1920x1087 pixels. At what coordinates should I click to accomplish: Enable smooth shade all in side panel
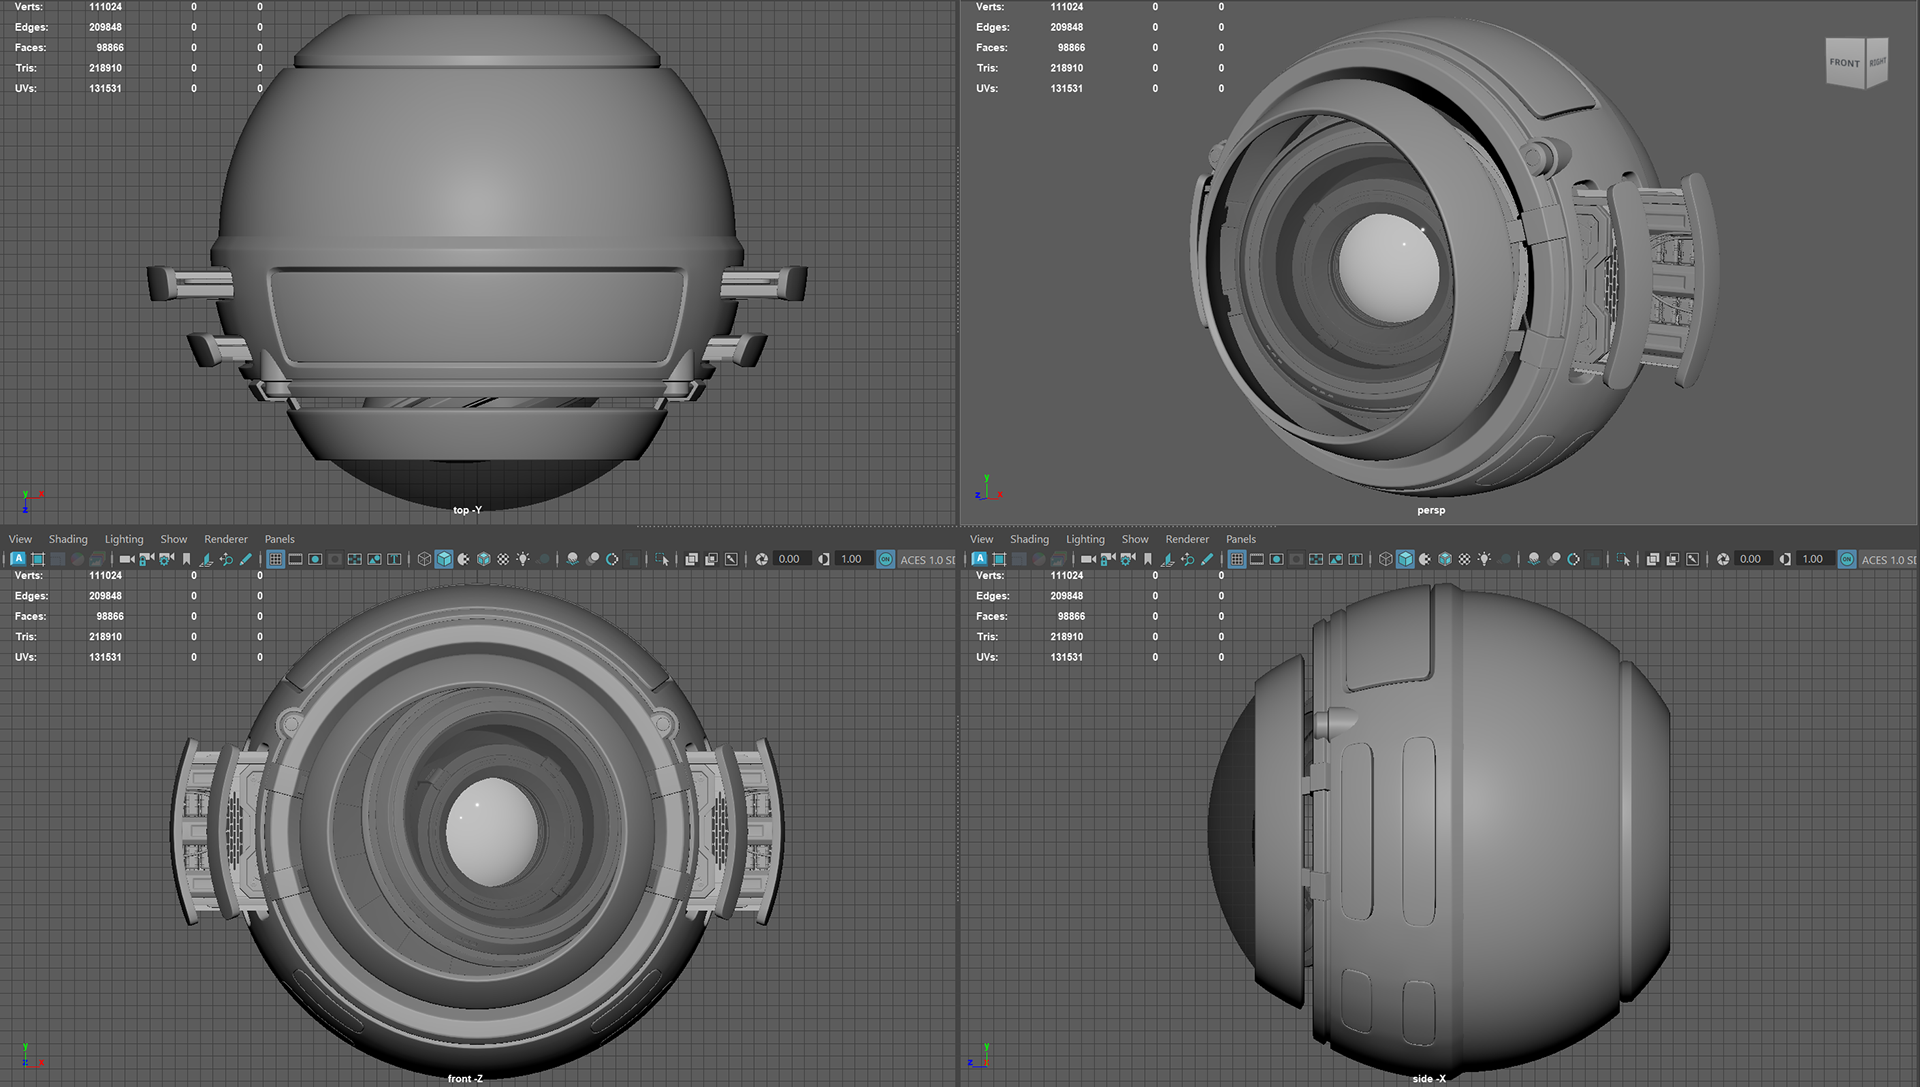point(1405,559)
